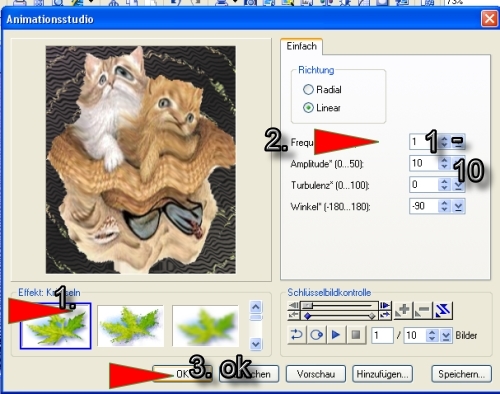500x394 pixels.
Task: Select the blue start keyframe diamond
Action: [x=307, y=316]
